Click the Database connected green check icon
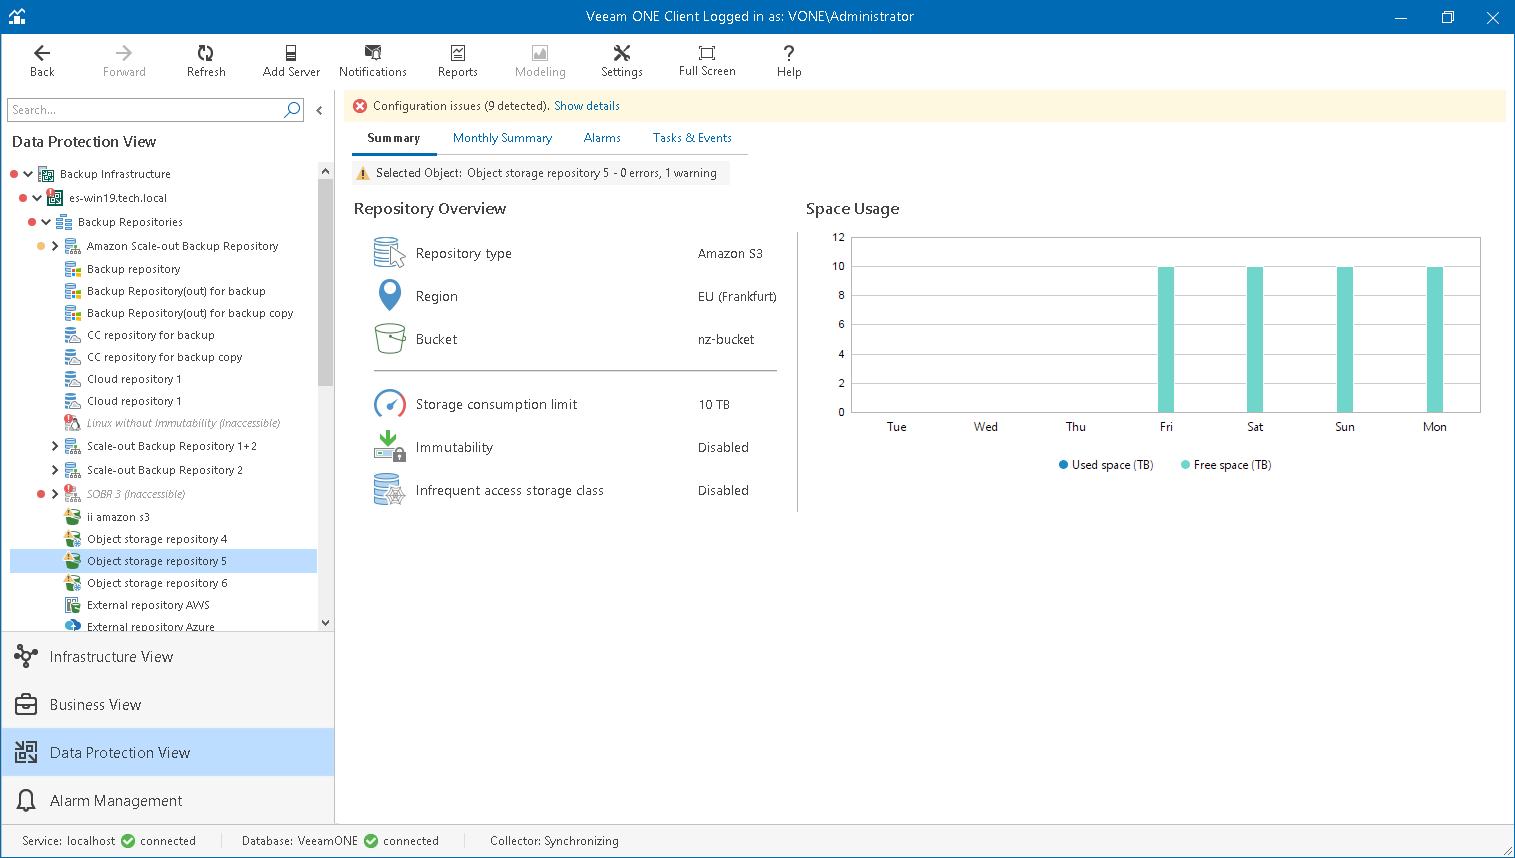The width and height of the screenshot is (1515, 858). (371, 841)
